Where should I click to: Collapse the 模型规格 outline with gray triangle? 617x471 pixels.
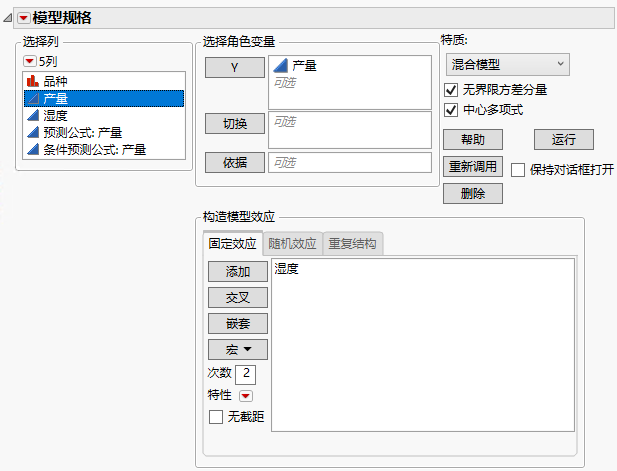(9, 17)
